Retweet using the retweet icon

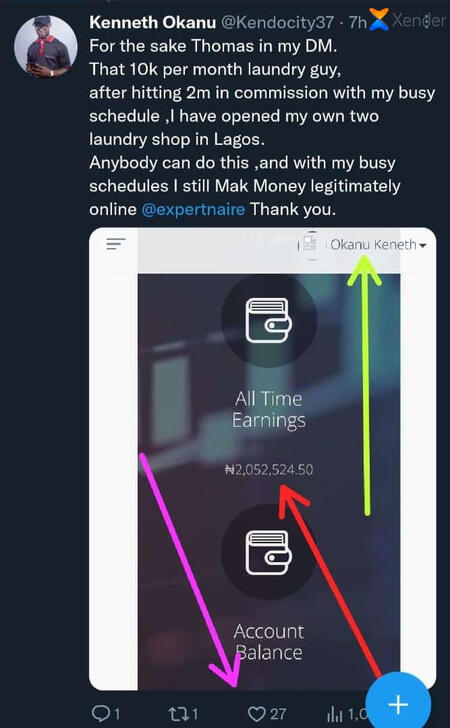click(x=177, y=713)
